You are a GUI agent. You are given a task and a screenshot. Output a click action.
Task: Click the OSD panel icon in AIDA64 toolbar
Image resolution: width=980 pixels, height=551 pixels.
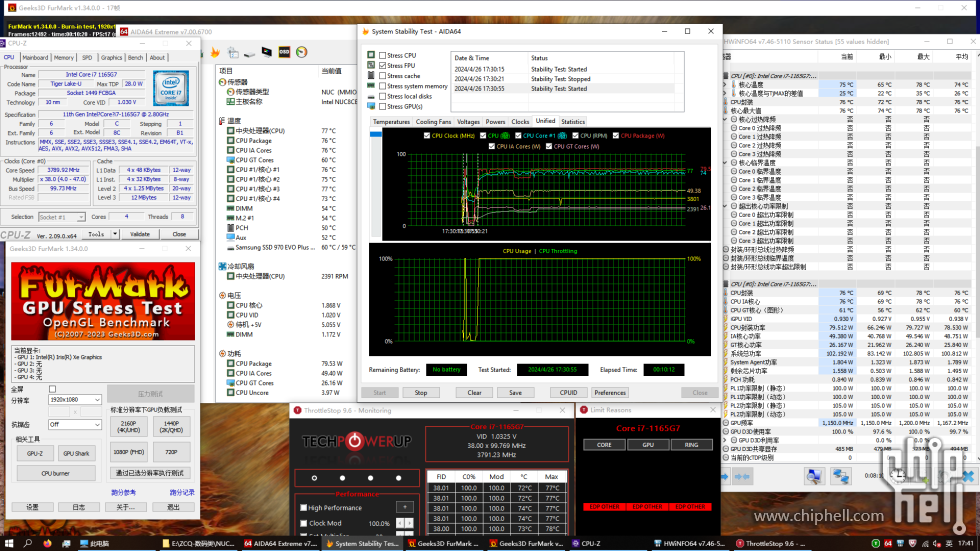[x=284, y=52]
